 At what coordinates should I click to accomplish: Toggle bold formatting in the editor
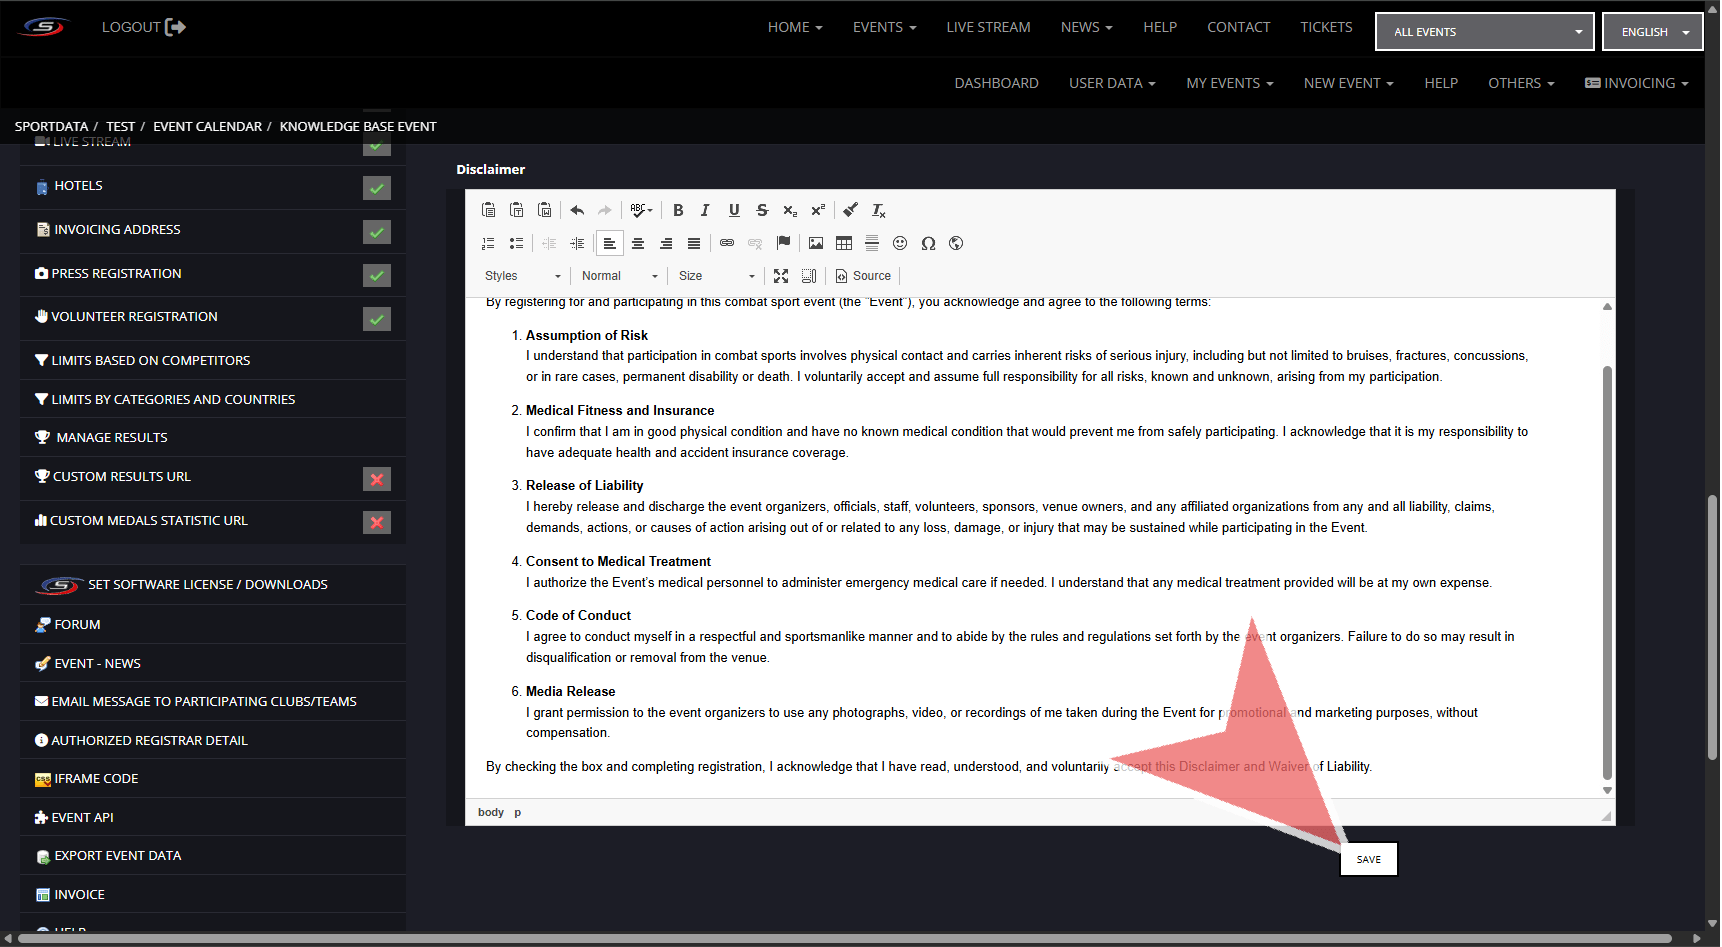point(678,210)
